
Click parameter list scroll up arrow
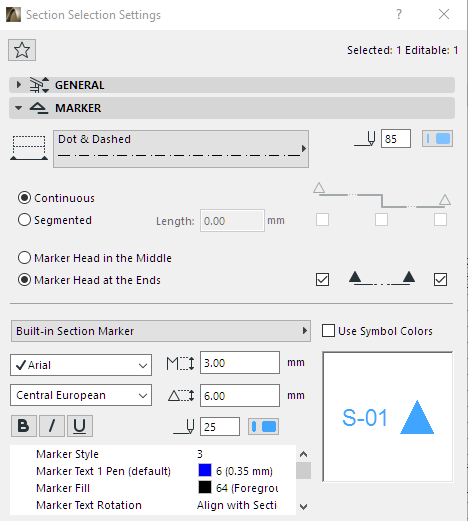tap(303, 454)
